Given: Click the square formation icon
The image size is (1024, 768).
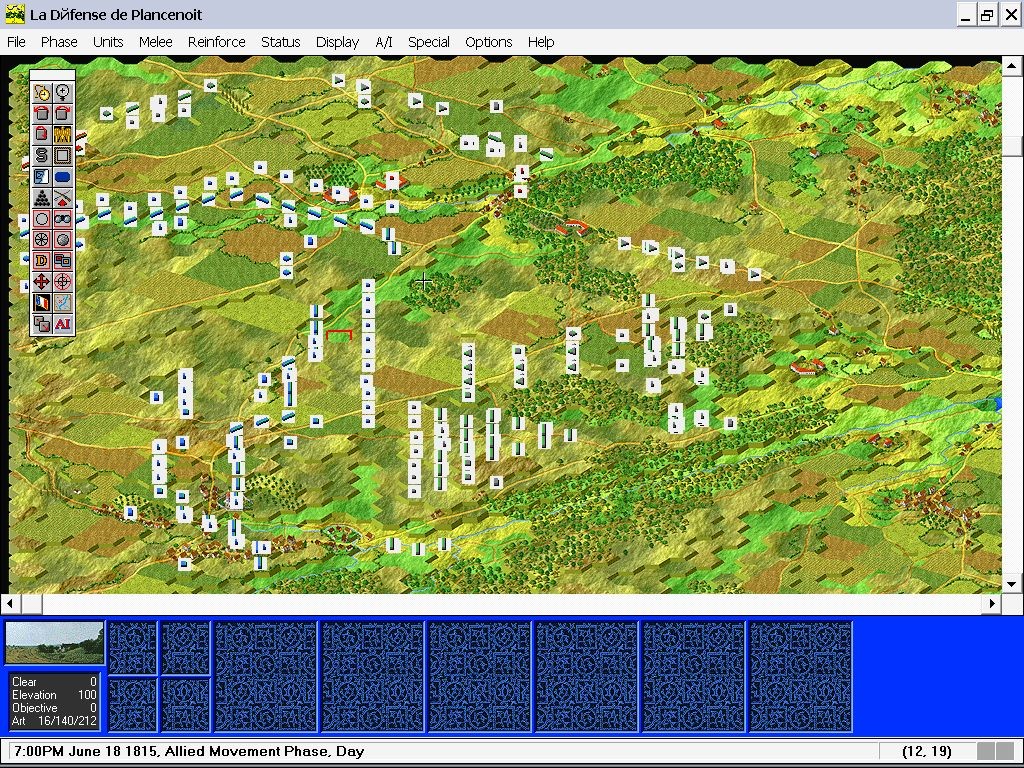Looking at the screenshot, I should [63, 155].
